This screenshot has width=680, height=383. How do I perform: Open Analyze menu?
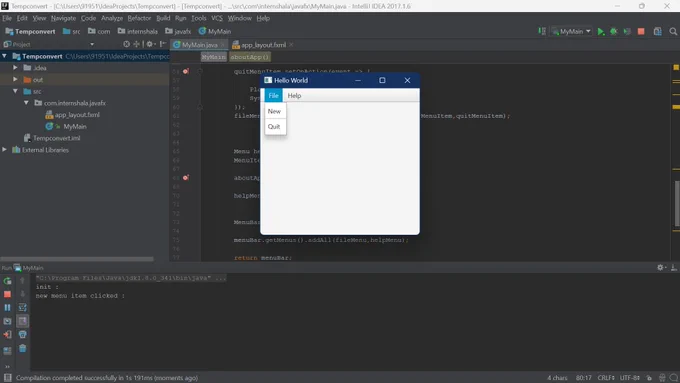[x=112, y=18]
